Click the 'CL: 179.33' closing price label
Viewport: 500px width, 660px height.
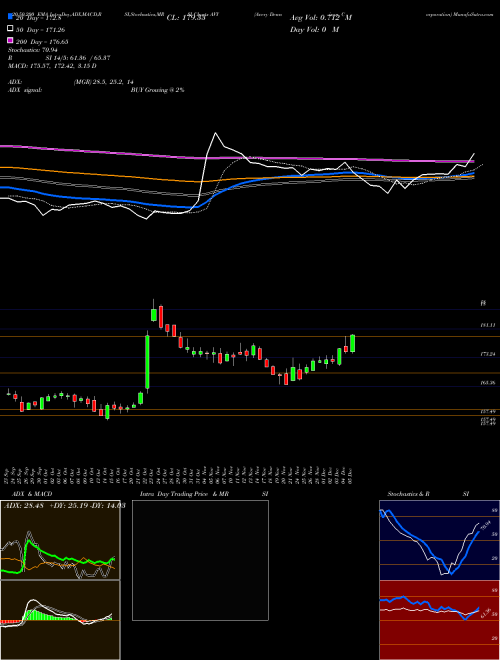[x=186, y=18]
